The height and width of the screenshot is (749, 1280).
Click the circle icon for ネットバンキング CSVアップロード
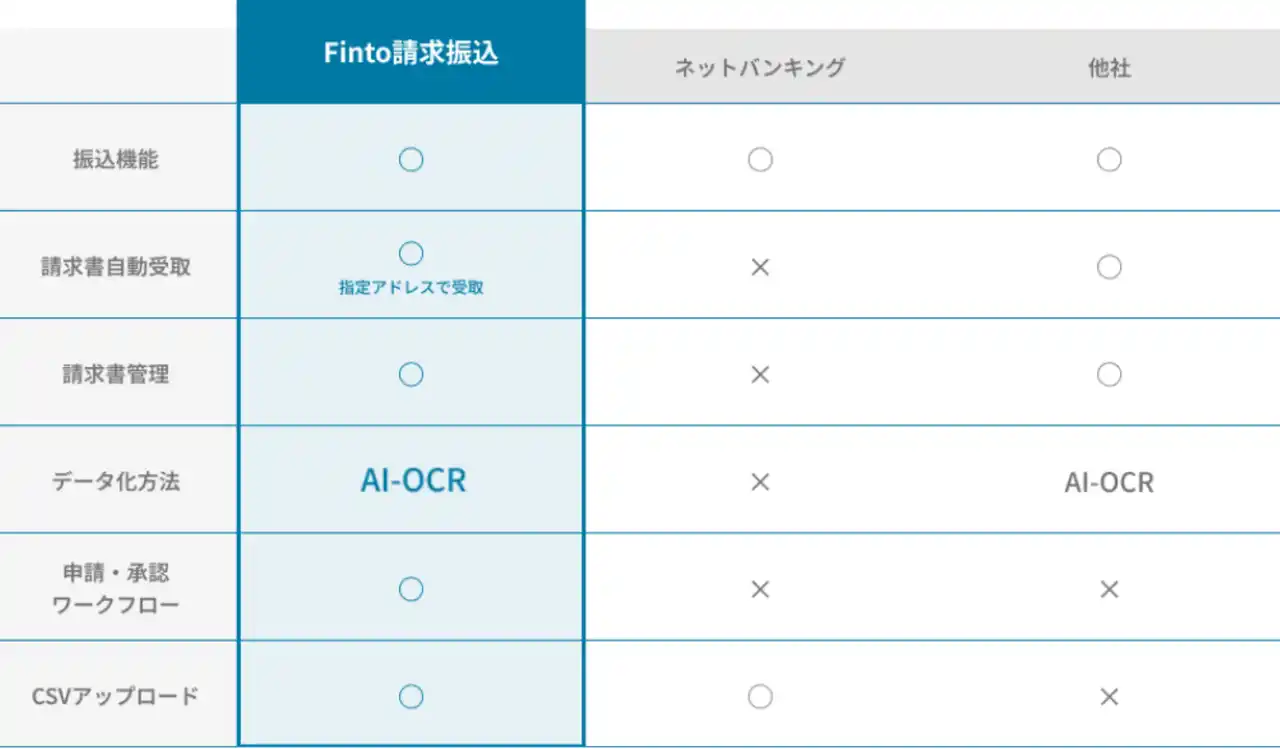[x=760, y=697]
